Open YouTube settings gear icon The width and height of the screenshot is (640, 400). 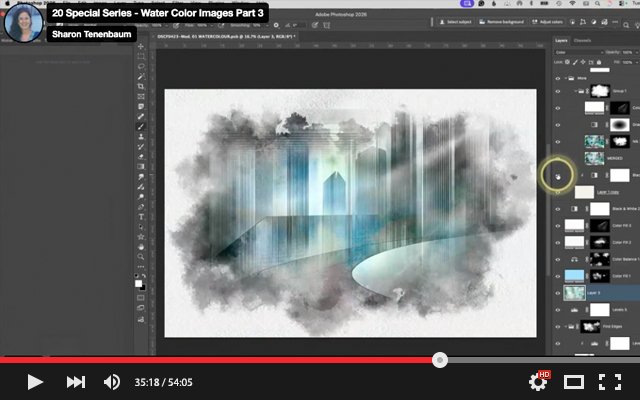[538, 382]
